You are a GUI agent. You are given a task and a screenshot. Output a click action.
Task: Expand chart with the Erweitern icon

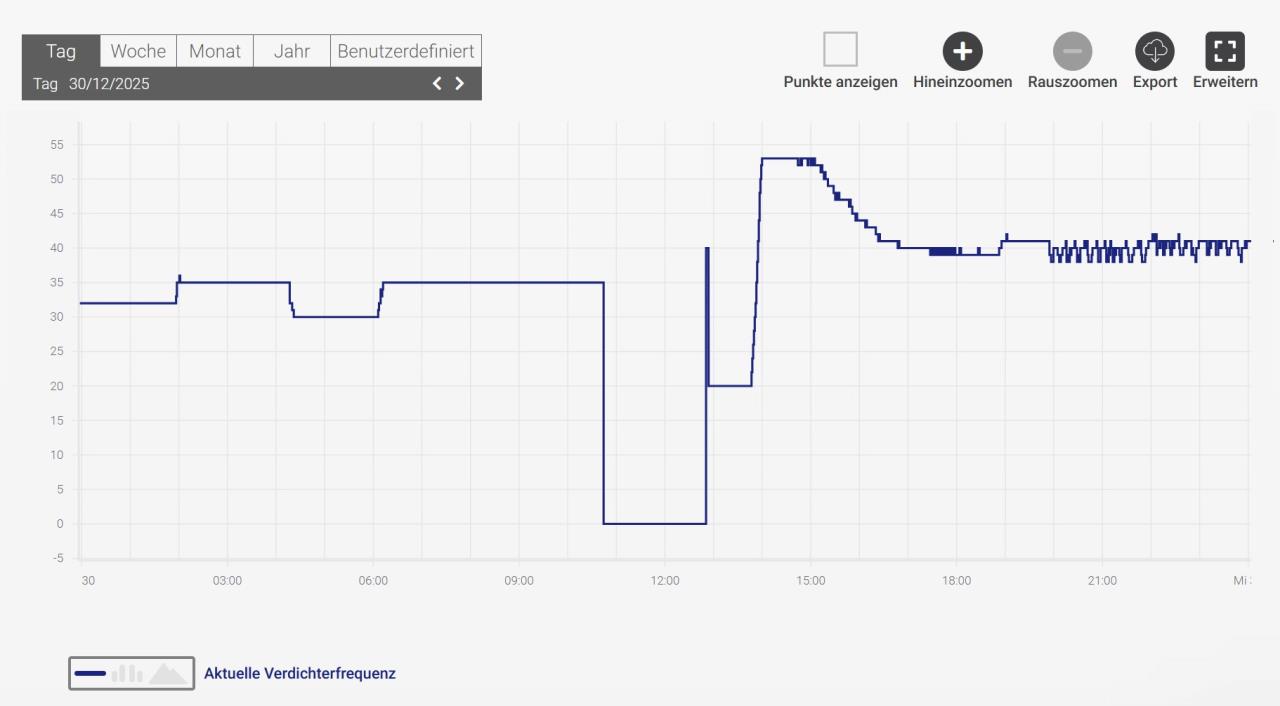click(x=1224, y=51)
